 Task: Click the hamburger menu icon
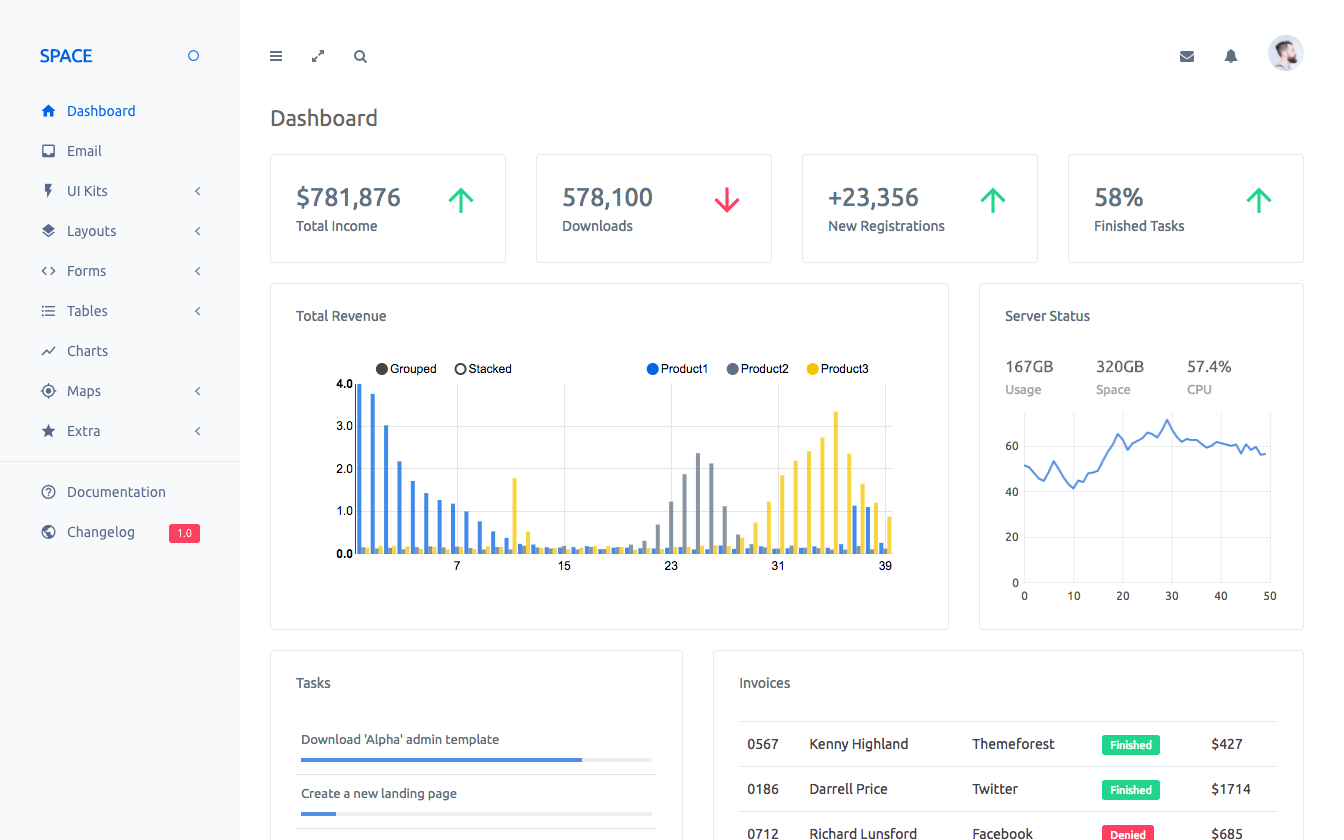tap(276, 56)
